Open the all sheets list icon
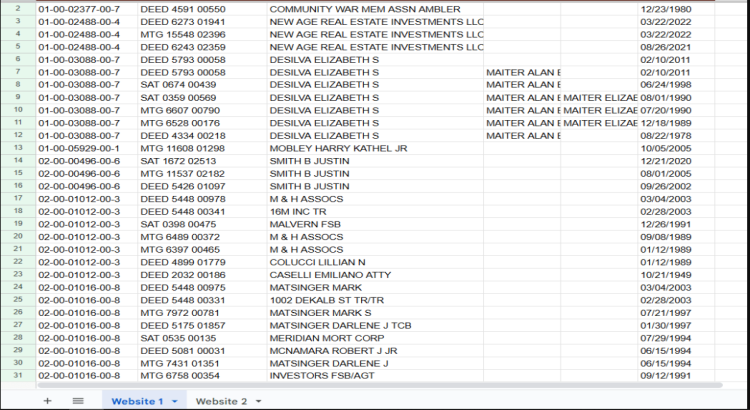750x410 pixels. (78, 400)
